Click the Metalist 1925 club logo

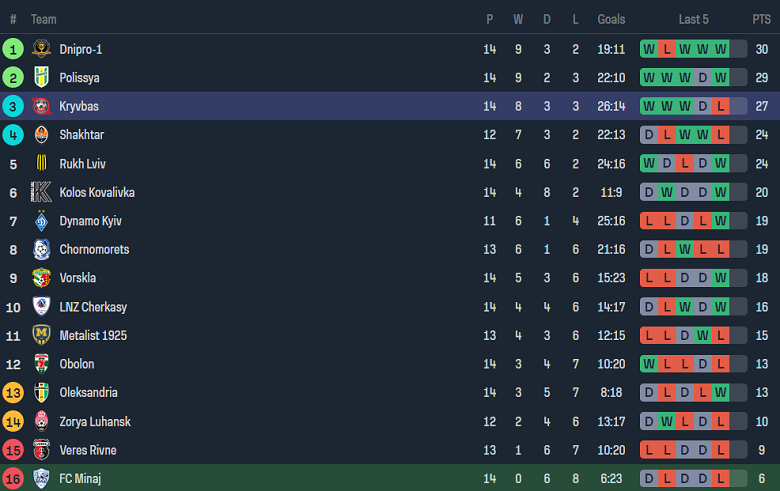pos(41,335)
